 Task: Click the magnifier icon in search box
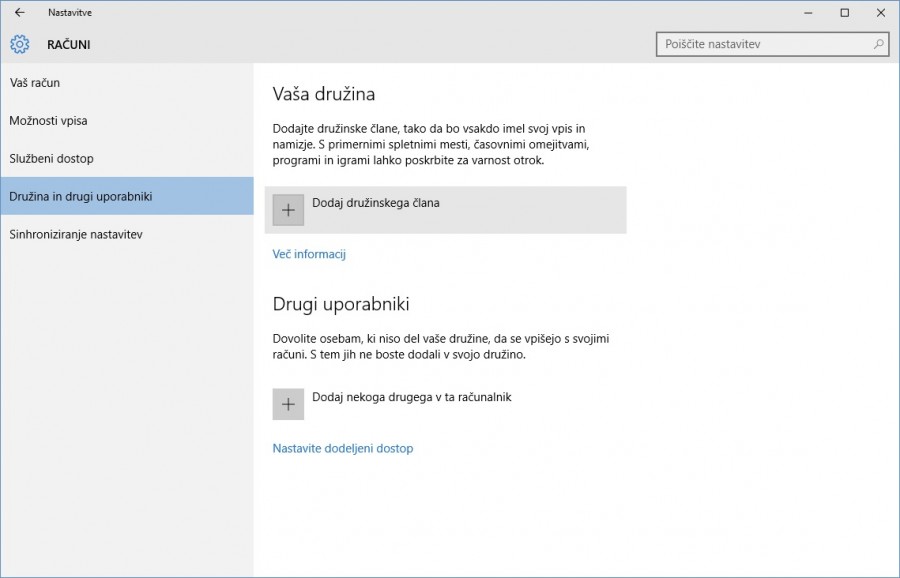click(x=878, y=44)
